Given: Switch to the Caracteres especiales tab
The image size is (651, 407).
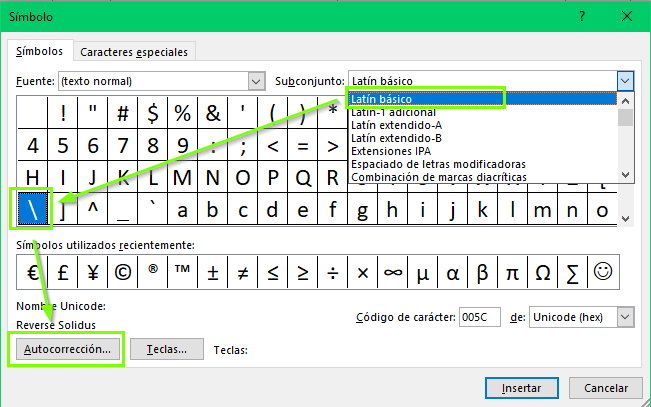Looking at the screenshot, I should (134, 52).
